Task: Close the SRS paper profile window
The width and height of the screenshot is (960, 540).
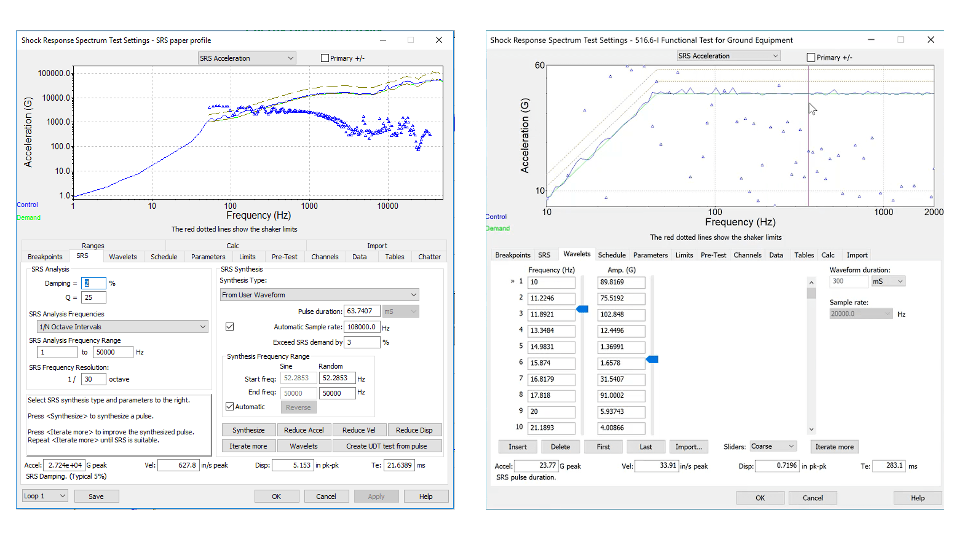Action: (438, 40)
